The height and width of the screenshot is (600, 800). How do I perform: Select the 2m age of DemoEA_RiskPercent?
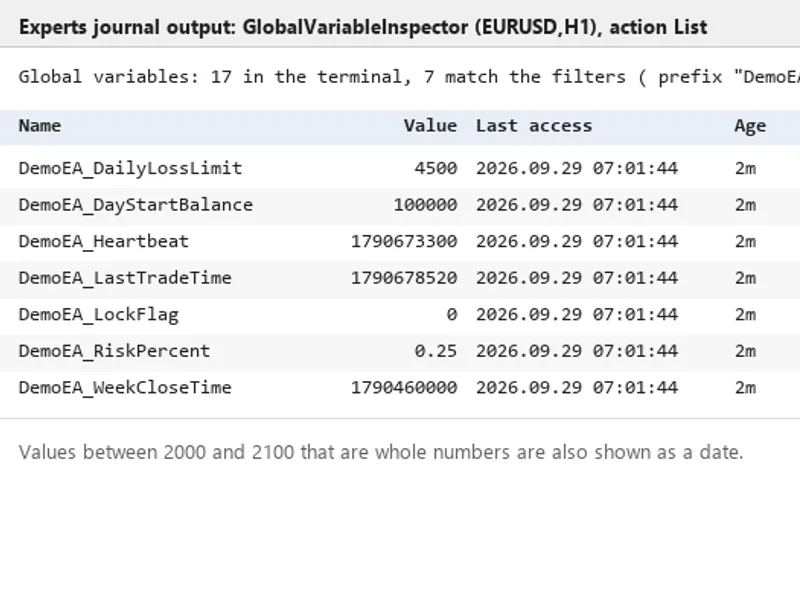coord(745,352)
